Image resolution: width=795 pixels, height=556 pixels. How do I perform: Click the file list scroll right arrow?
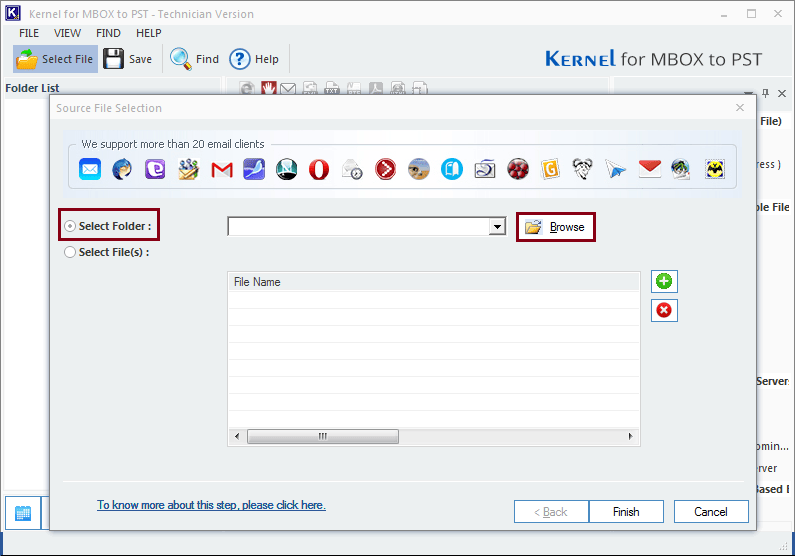[630, 436]
